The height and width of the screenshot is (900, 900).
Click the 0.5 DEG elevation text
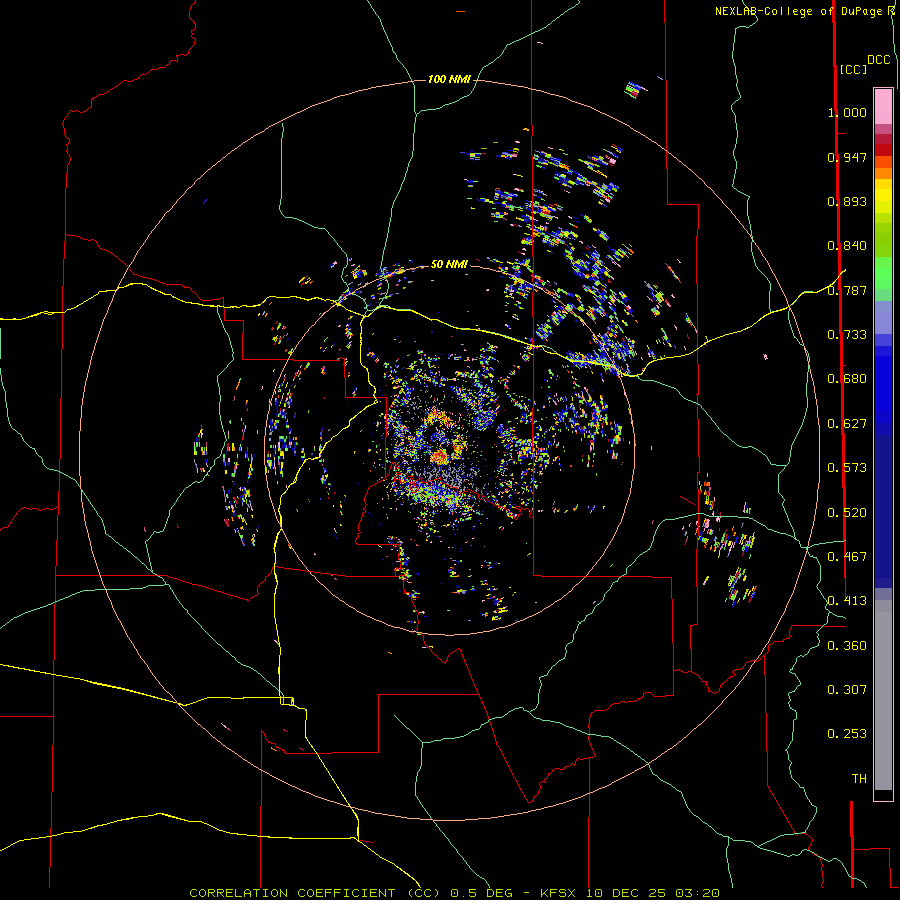coord(481,893)
